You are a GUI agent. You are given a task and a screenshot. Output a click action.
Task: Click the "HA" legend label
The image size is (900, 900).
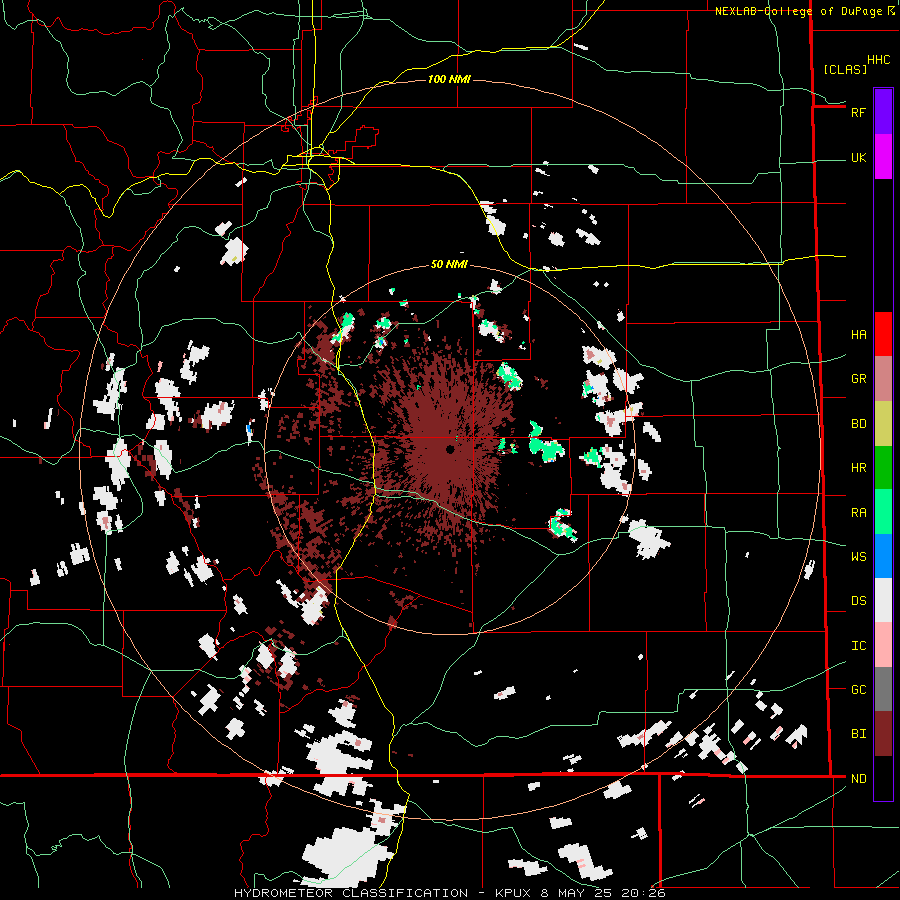point(858,335)
